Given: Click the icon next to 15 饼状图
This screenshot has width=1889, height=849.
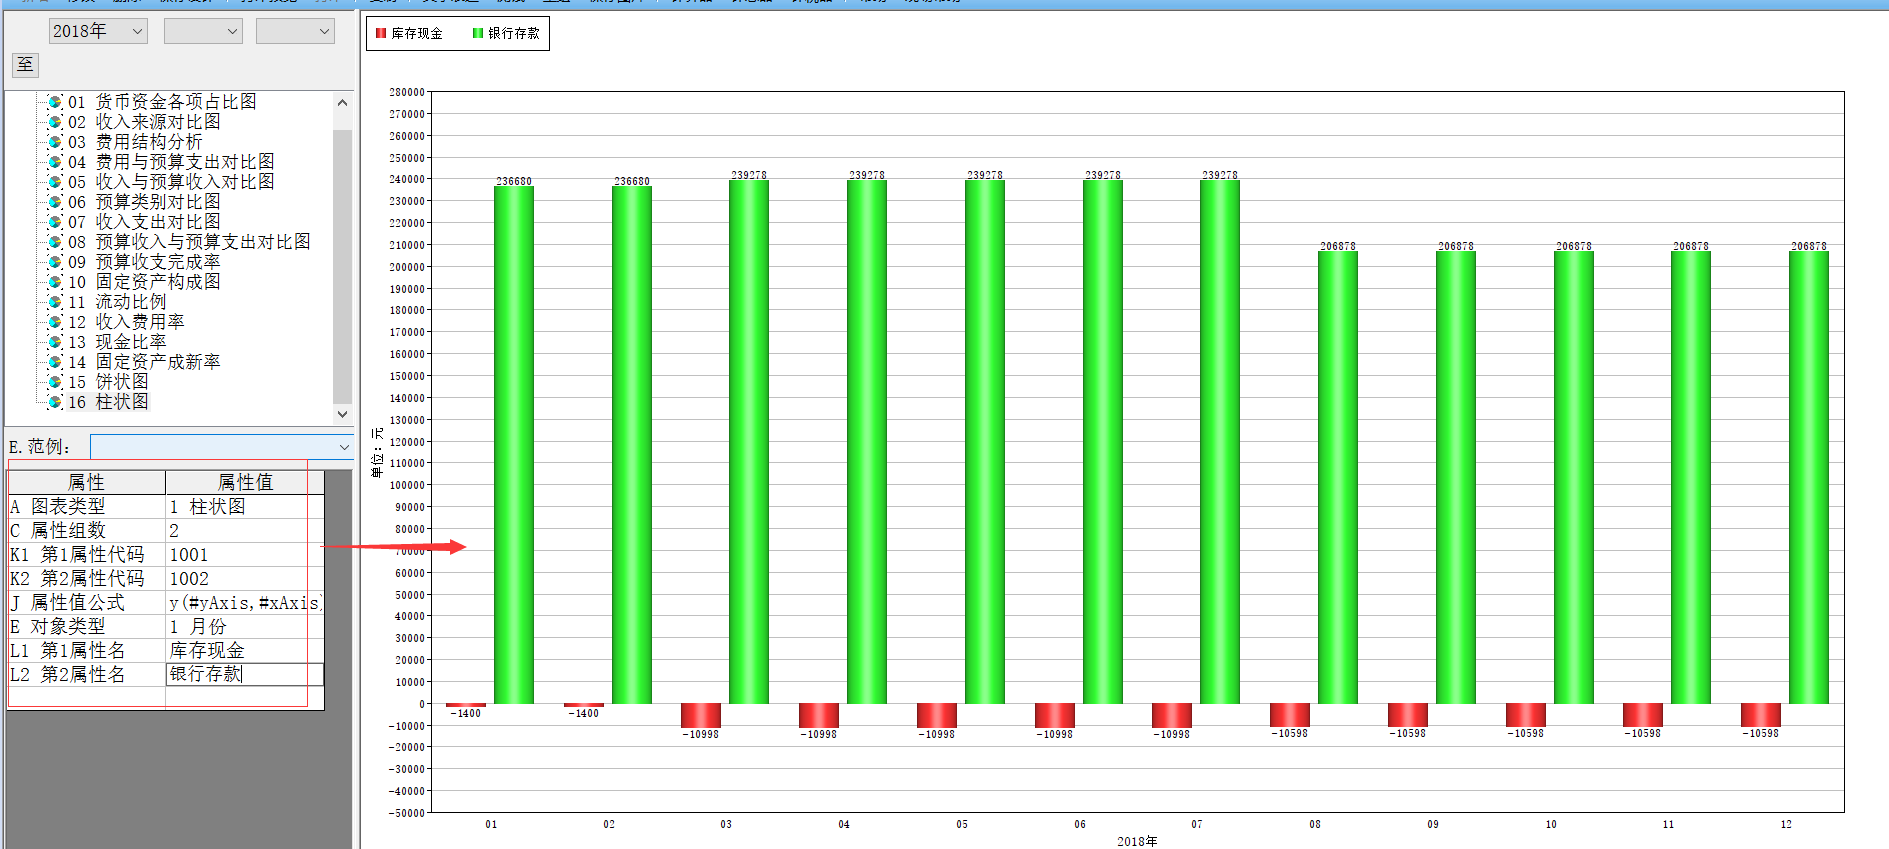Looking at the screenshot, I should pyautogui.click(x=55, y=382).
